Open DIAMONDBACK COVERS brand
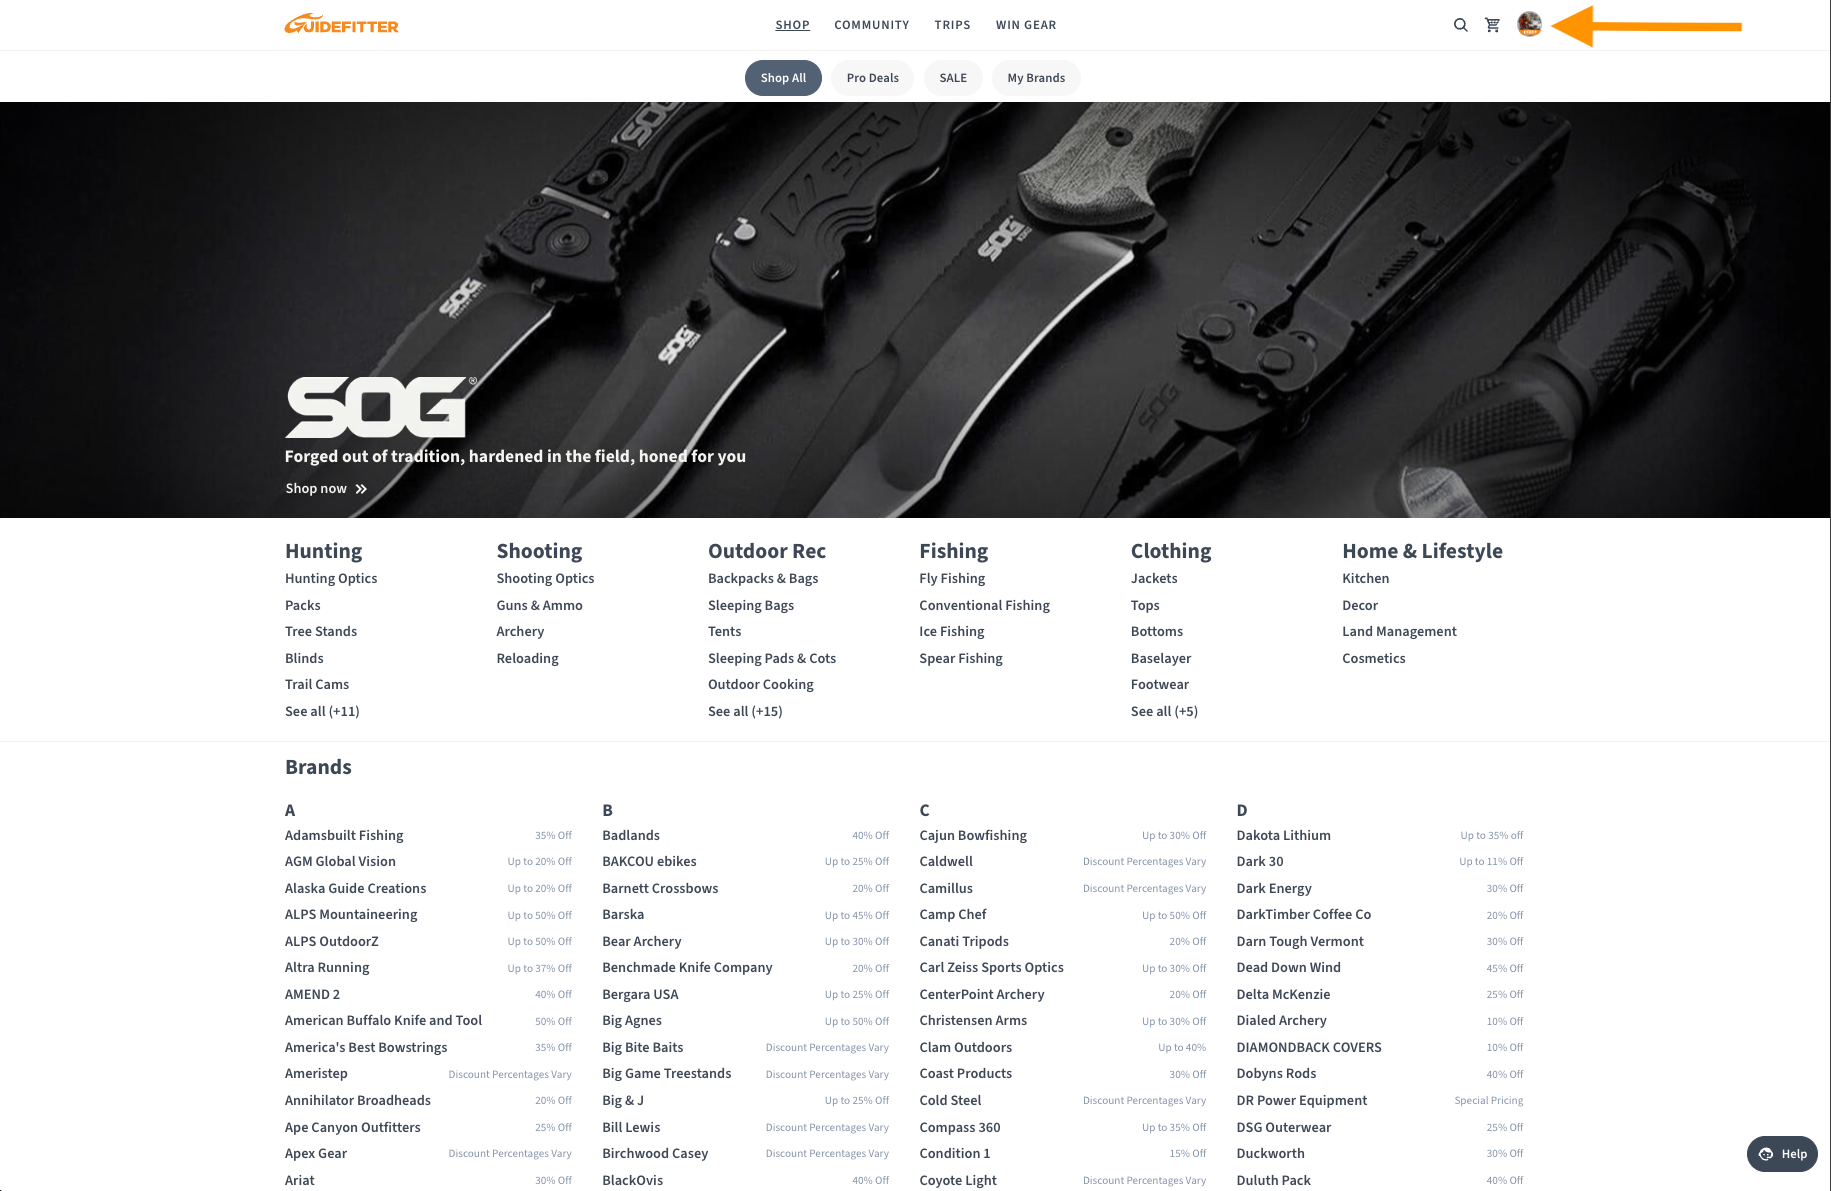The image size is (1831, 1191). coord(1309,1048)
